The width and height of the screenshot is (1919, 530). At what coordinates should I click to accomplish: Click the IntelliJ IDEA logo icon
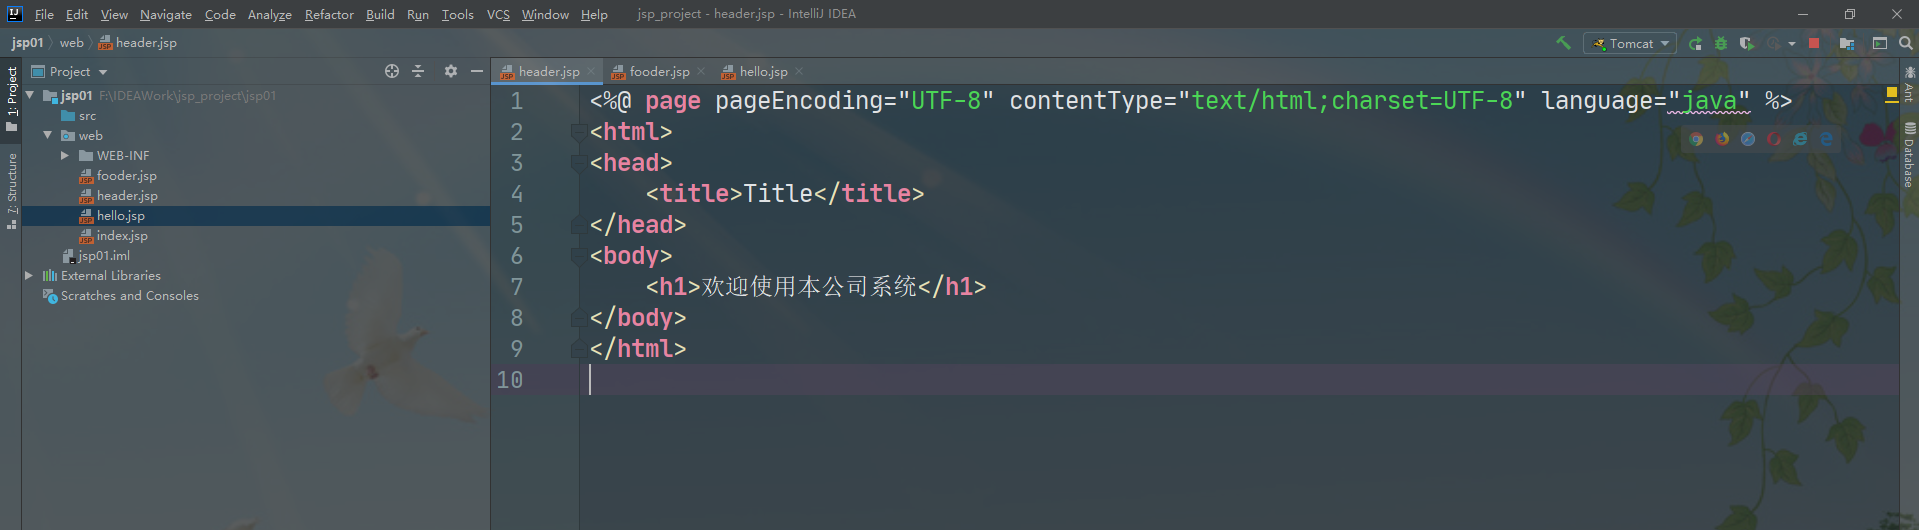click(x=14, y=14)
